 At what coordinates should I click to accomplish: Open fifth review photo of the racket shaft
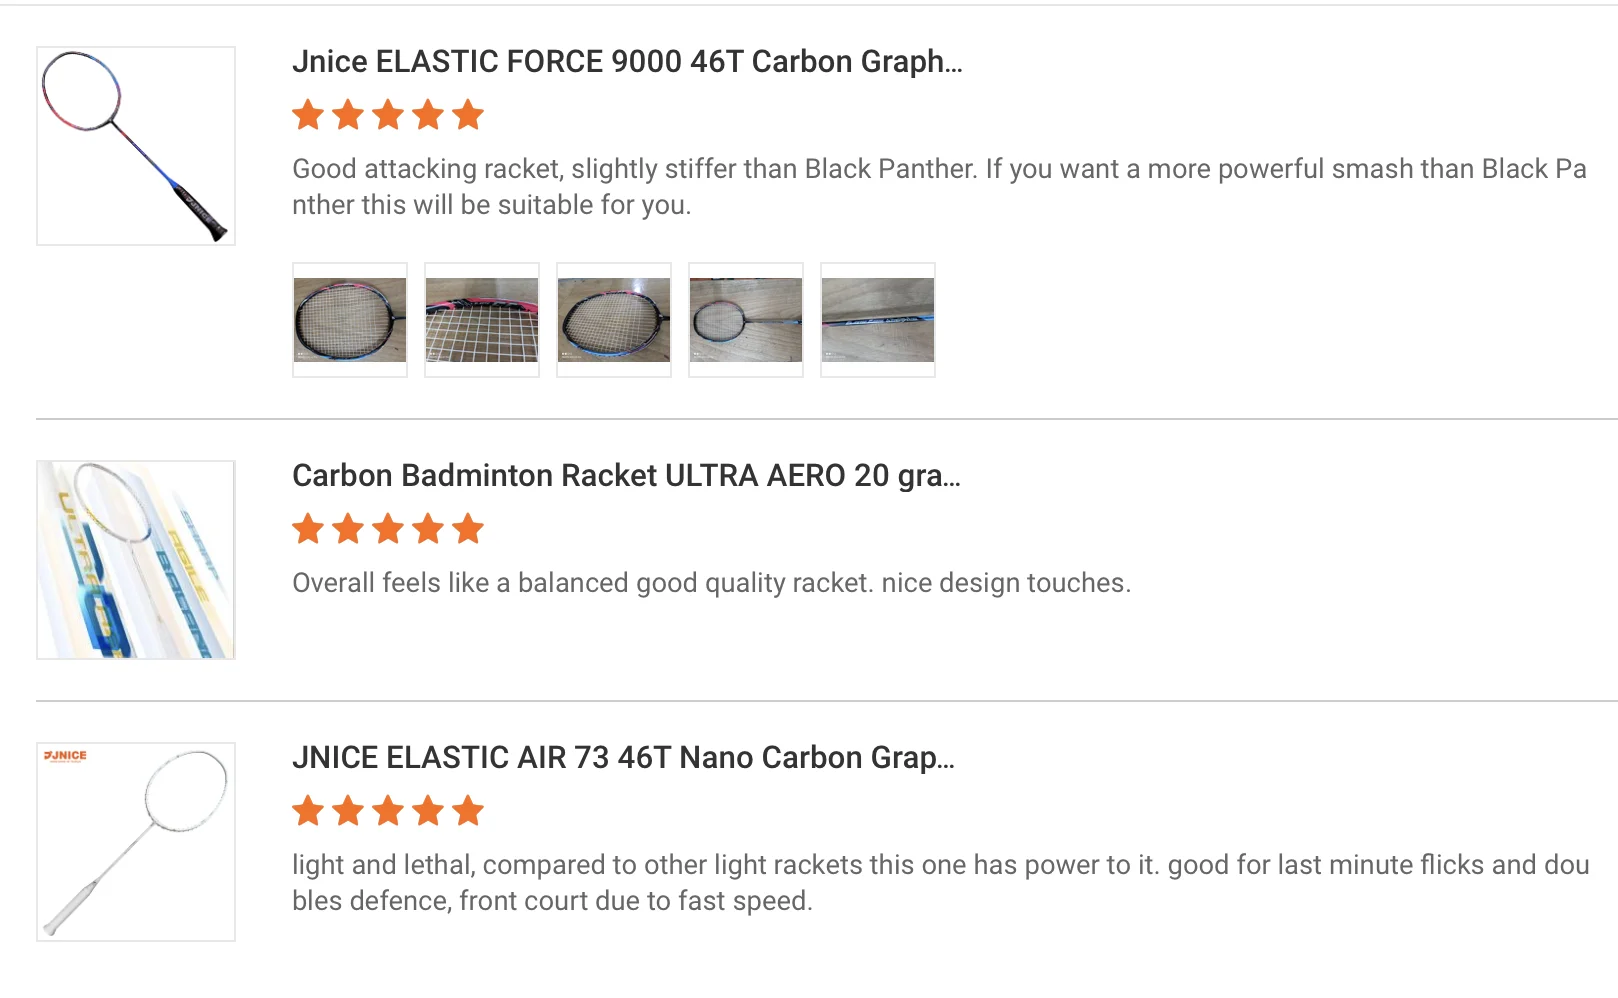click(x=878, y=320)
